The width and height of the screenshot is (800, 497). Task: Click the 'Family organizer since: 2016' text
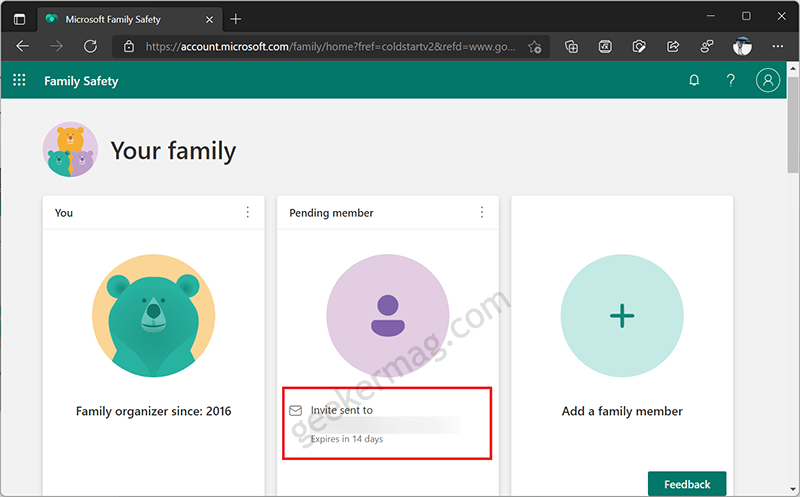pyautogui.click(x=154, y=411)
